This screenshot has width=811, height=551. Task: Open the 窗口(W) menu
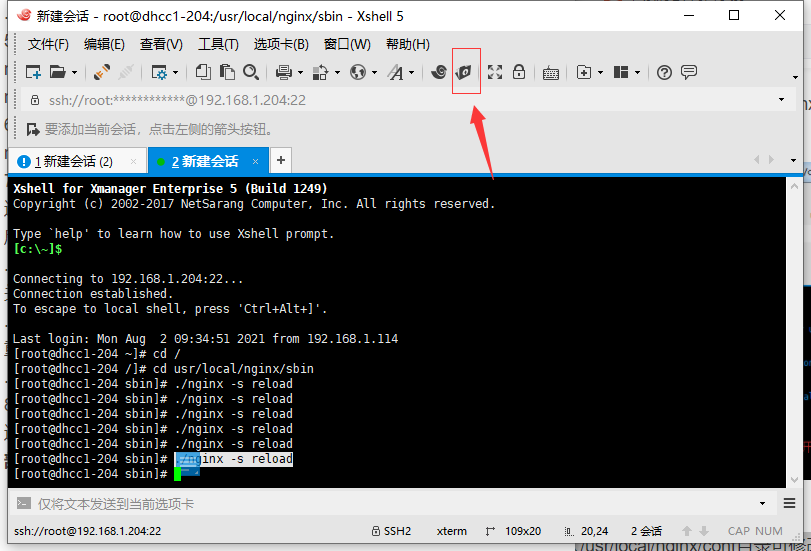click(x=347, y=44)
